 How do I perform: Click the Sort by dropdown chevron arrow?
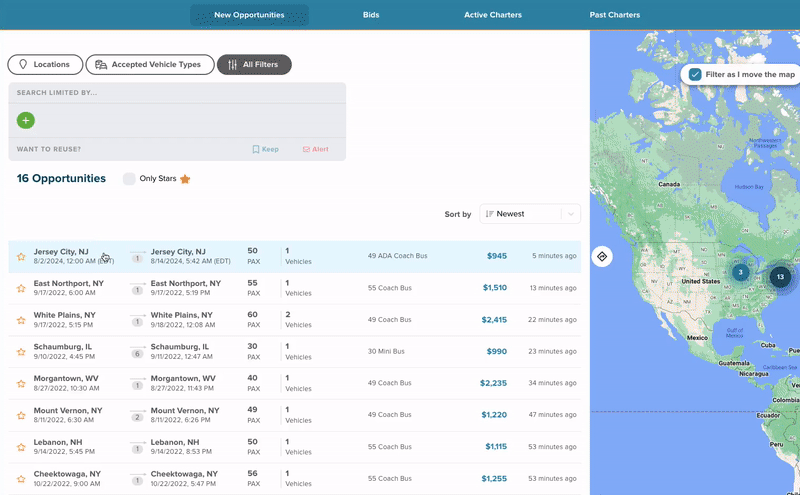tap(571, 214)
